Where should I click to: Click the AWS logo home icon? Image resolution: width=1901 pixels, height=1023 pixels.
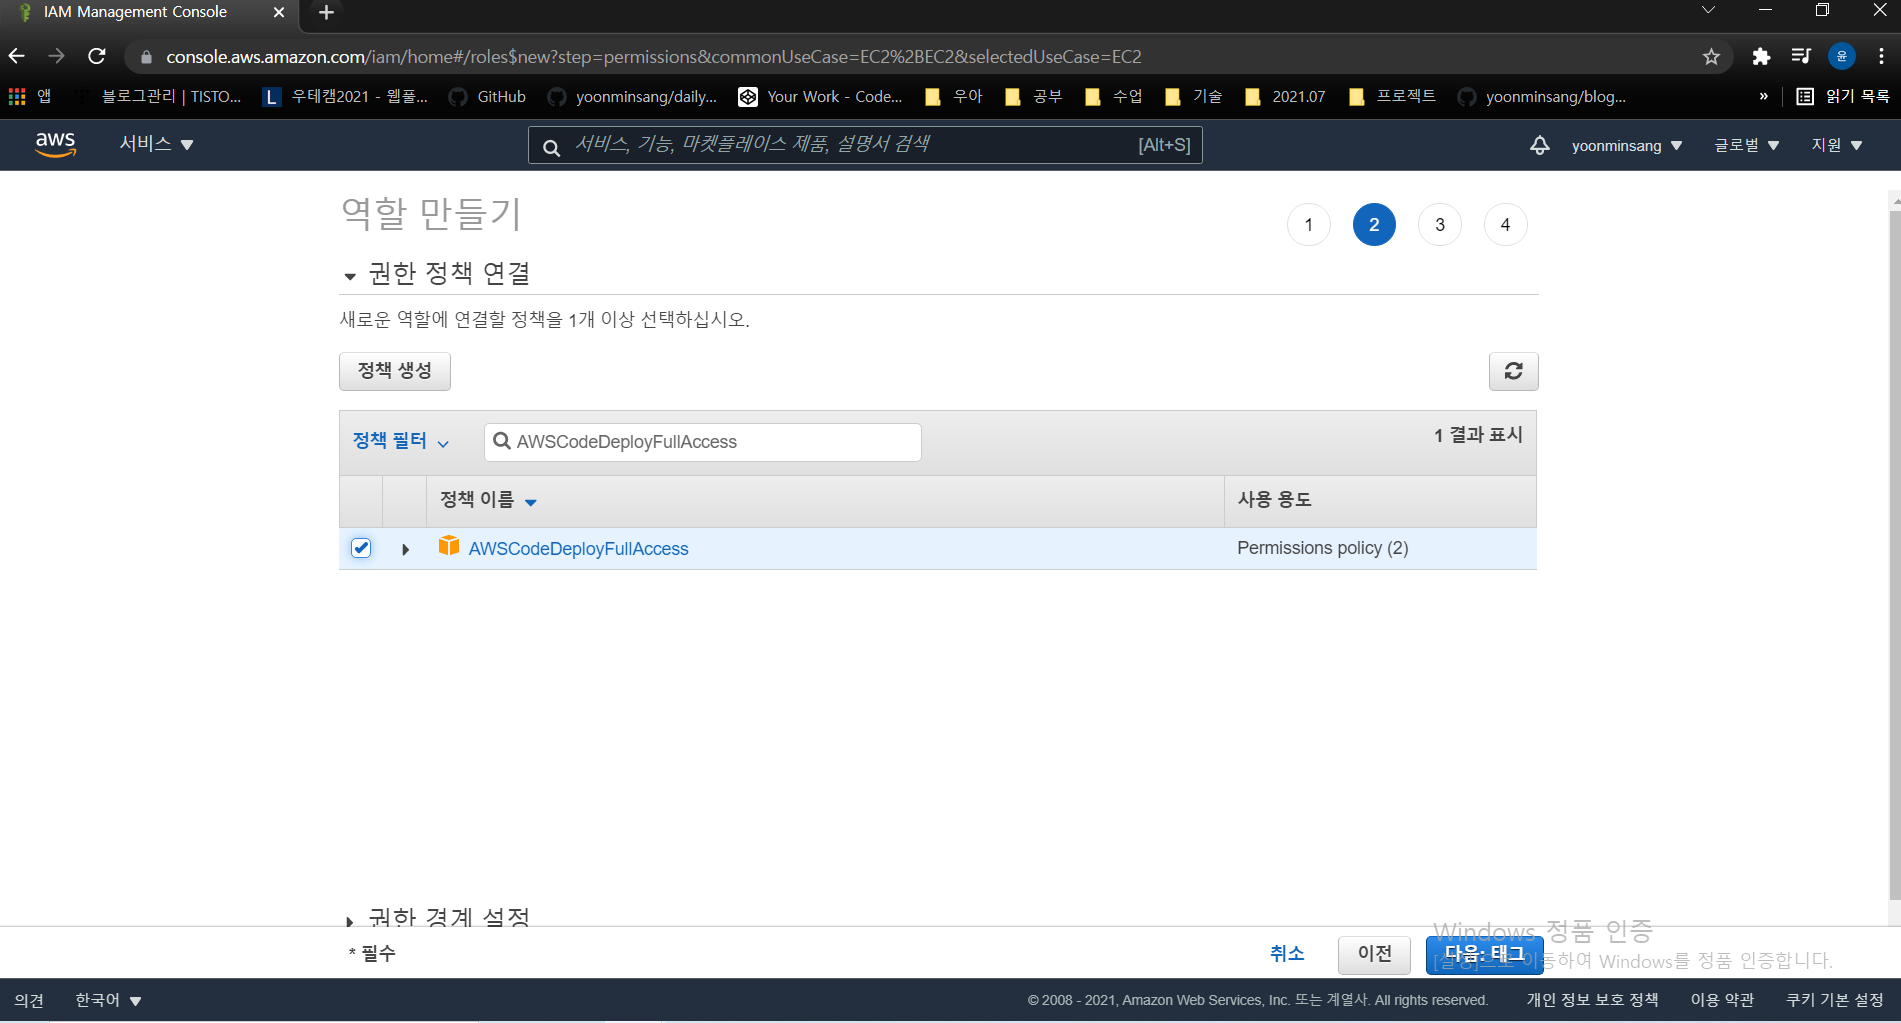pos(56,144)
